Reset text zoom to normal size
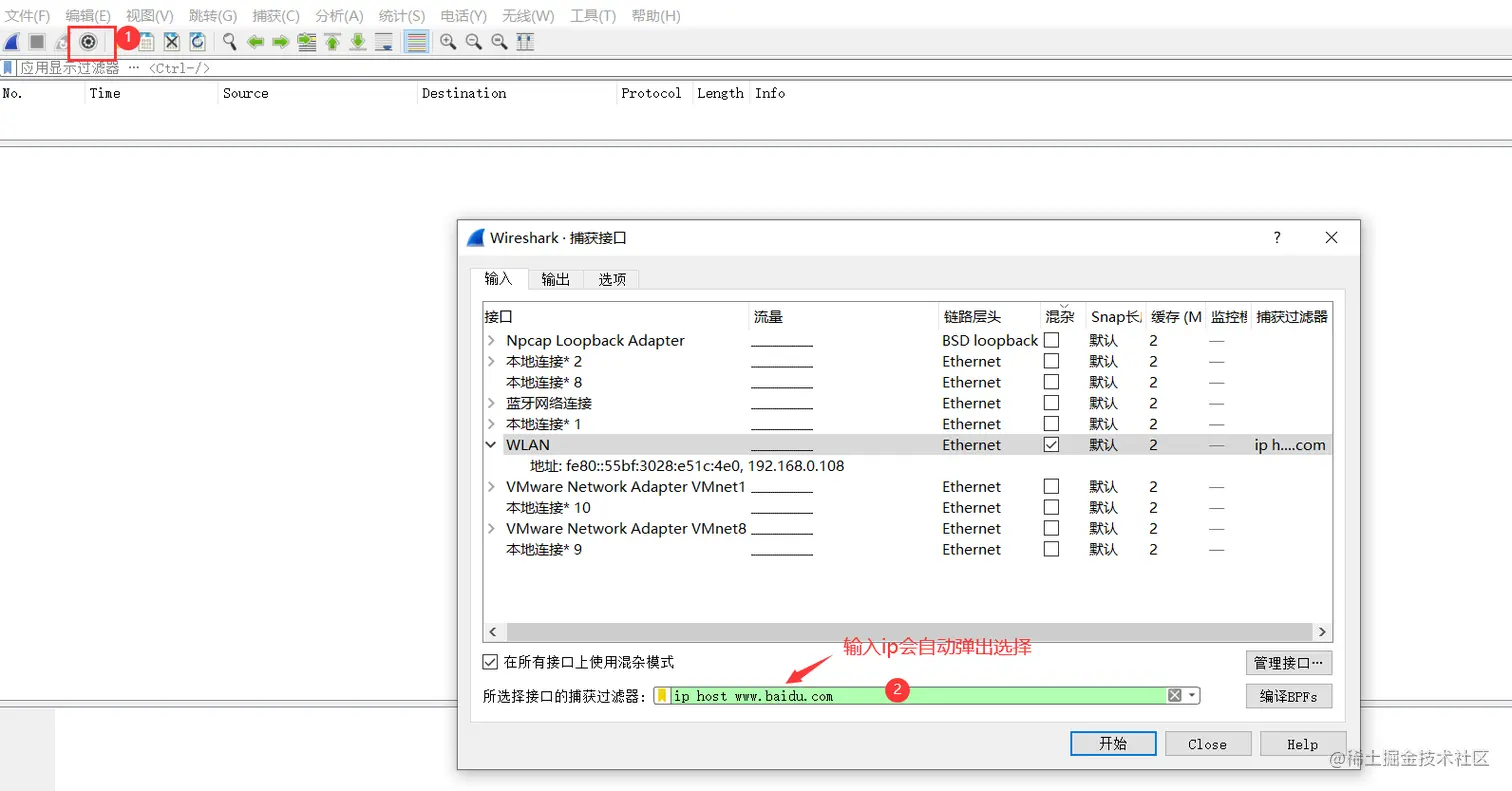This screenshot has height=791, width=1512. point(499,42)
